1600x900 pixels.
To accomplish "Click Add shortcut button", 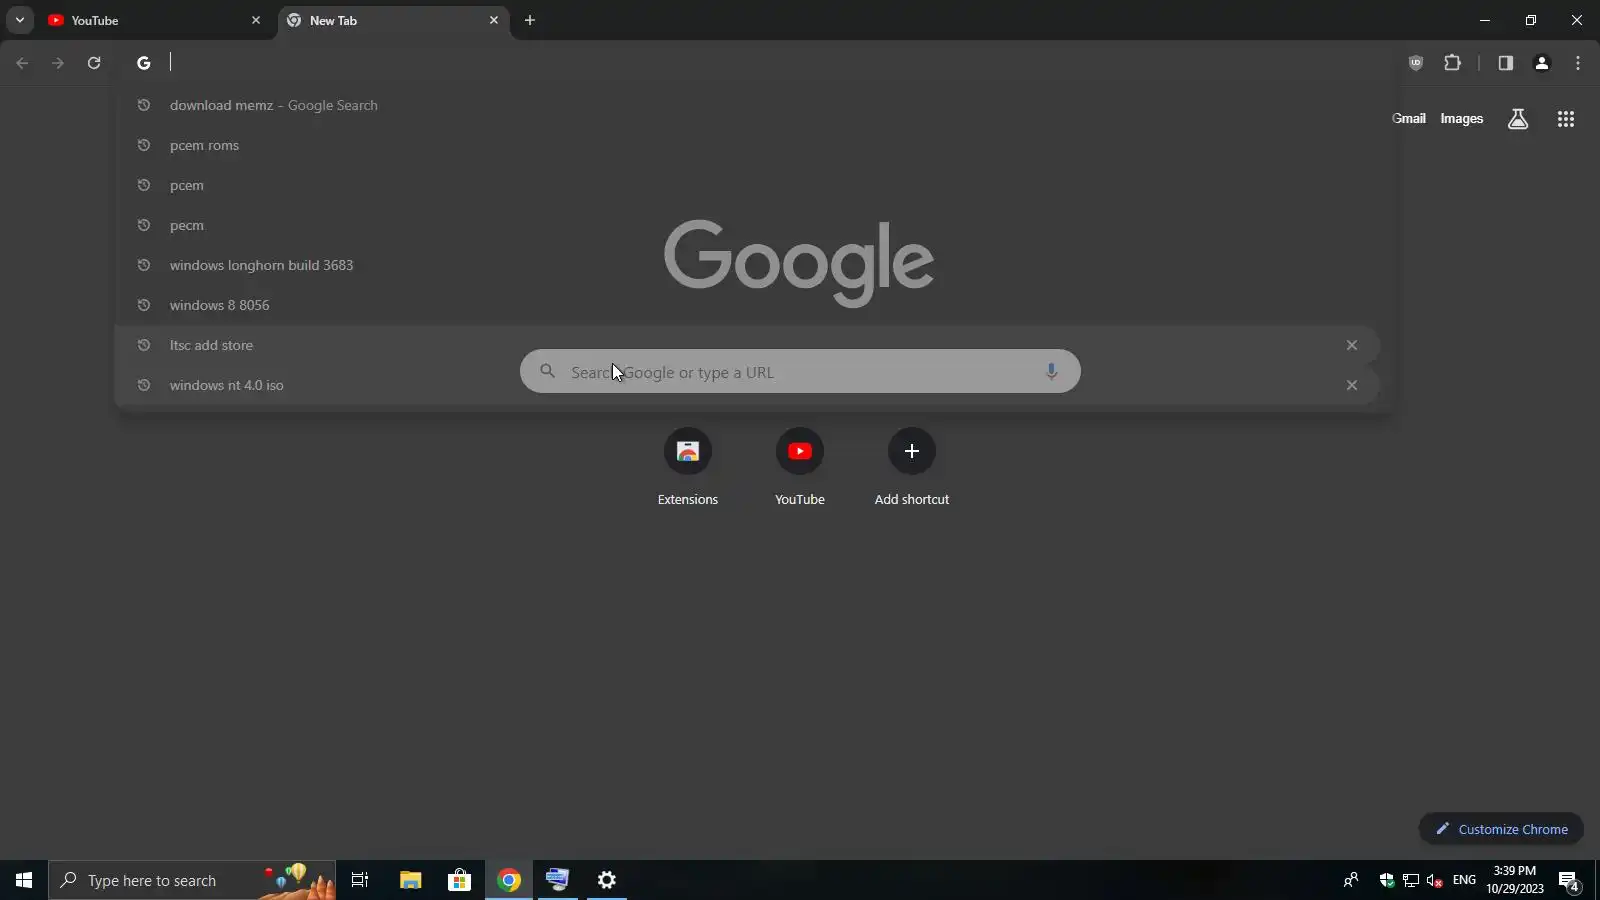I will point(912,468).
